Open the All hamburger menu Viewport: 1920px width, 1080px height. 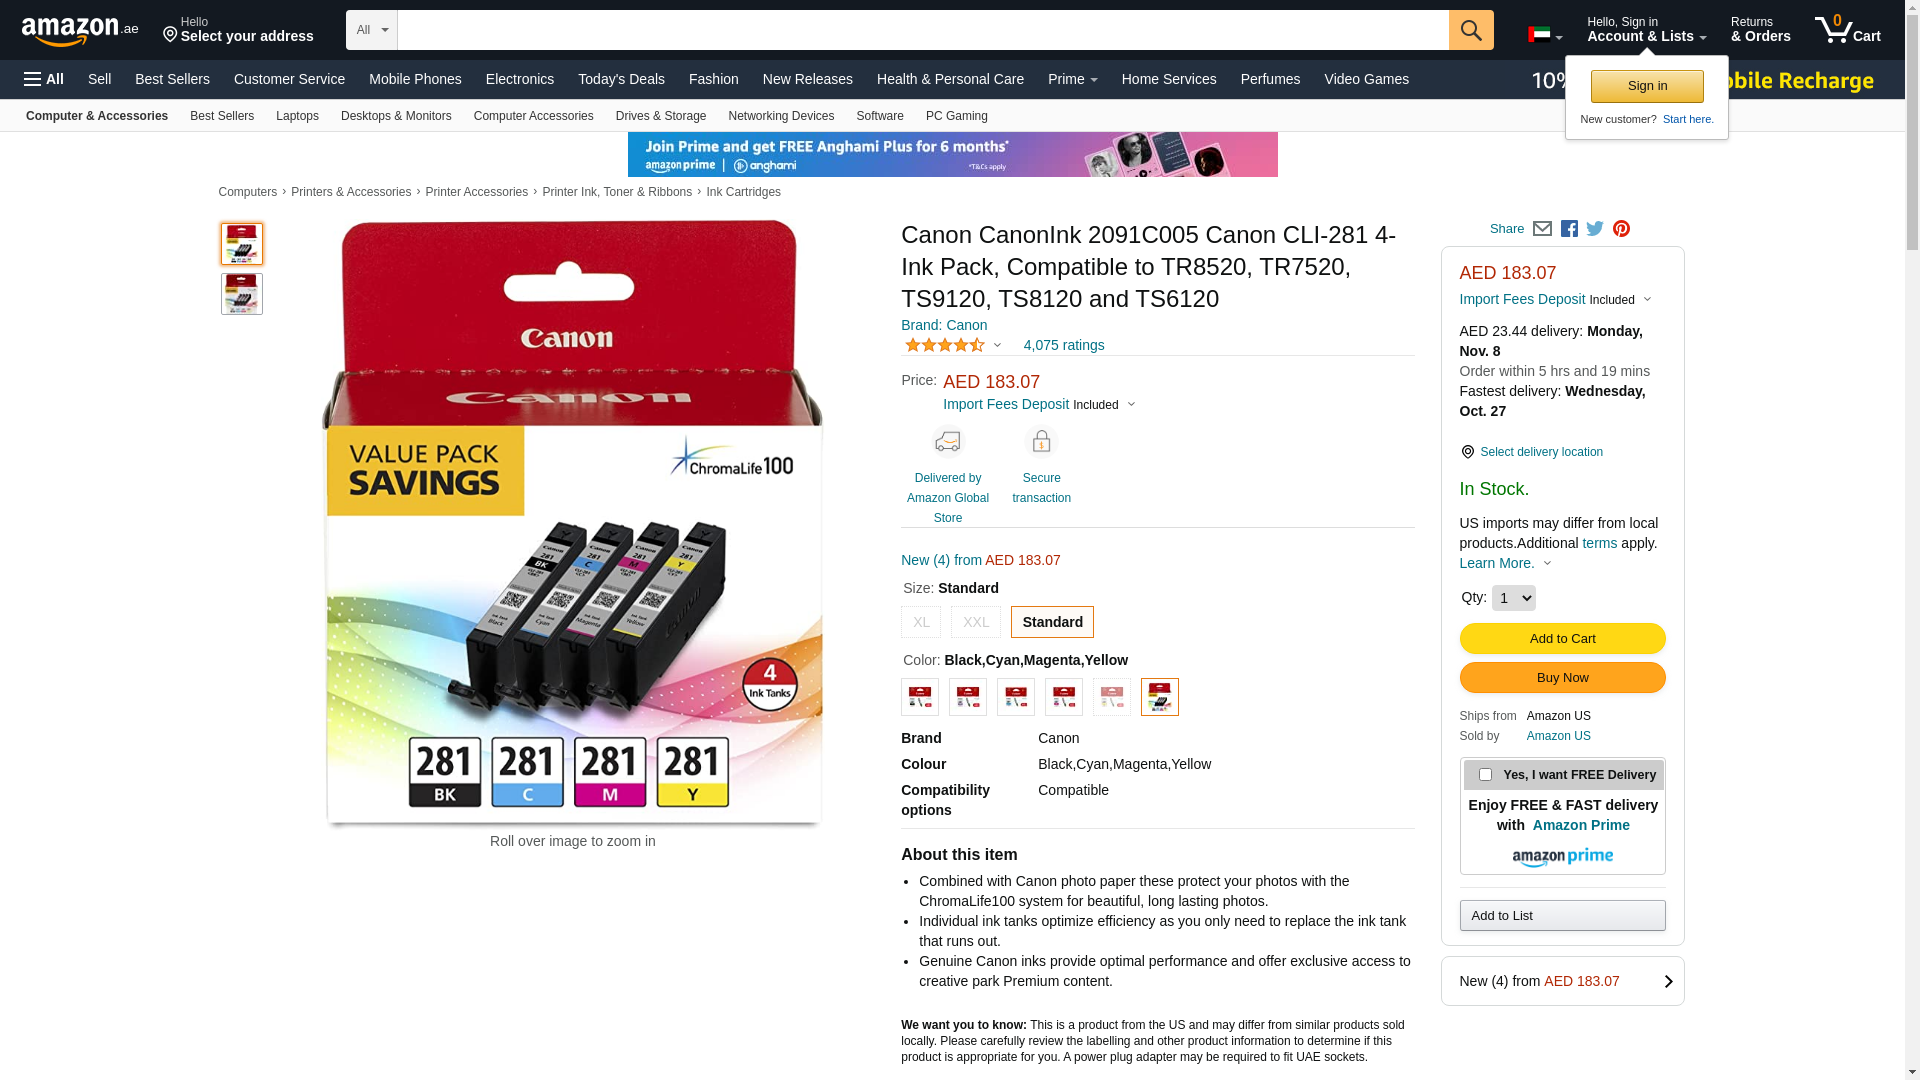44,79
